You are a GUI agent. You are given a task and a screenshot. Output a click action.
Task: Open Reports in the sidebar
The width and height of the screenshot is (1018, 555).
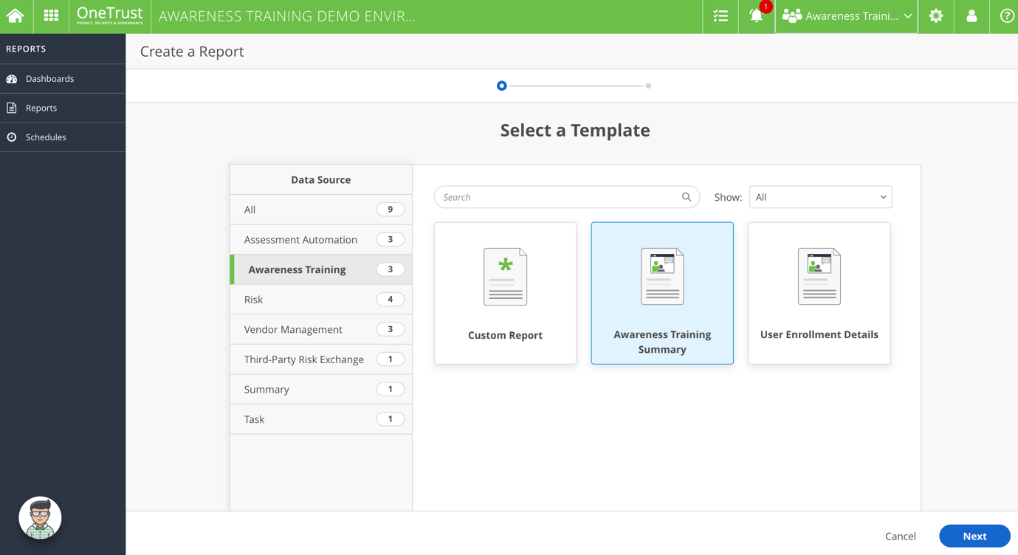coord(41,108)
